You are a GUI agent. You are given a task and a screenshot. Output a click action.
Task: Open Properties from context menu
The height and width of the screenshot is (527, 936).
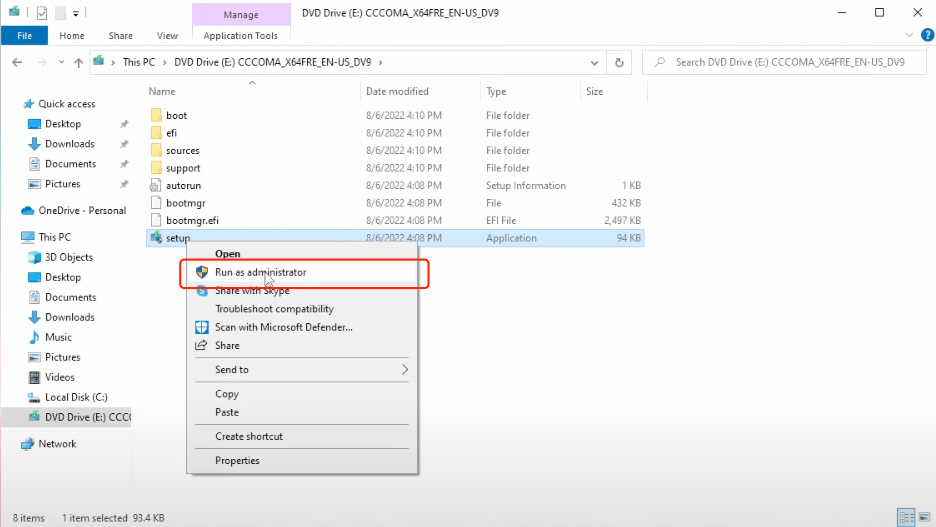pyautogui.click(x=237, y=461)
